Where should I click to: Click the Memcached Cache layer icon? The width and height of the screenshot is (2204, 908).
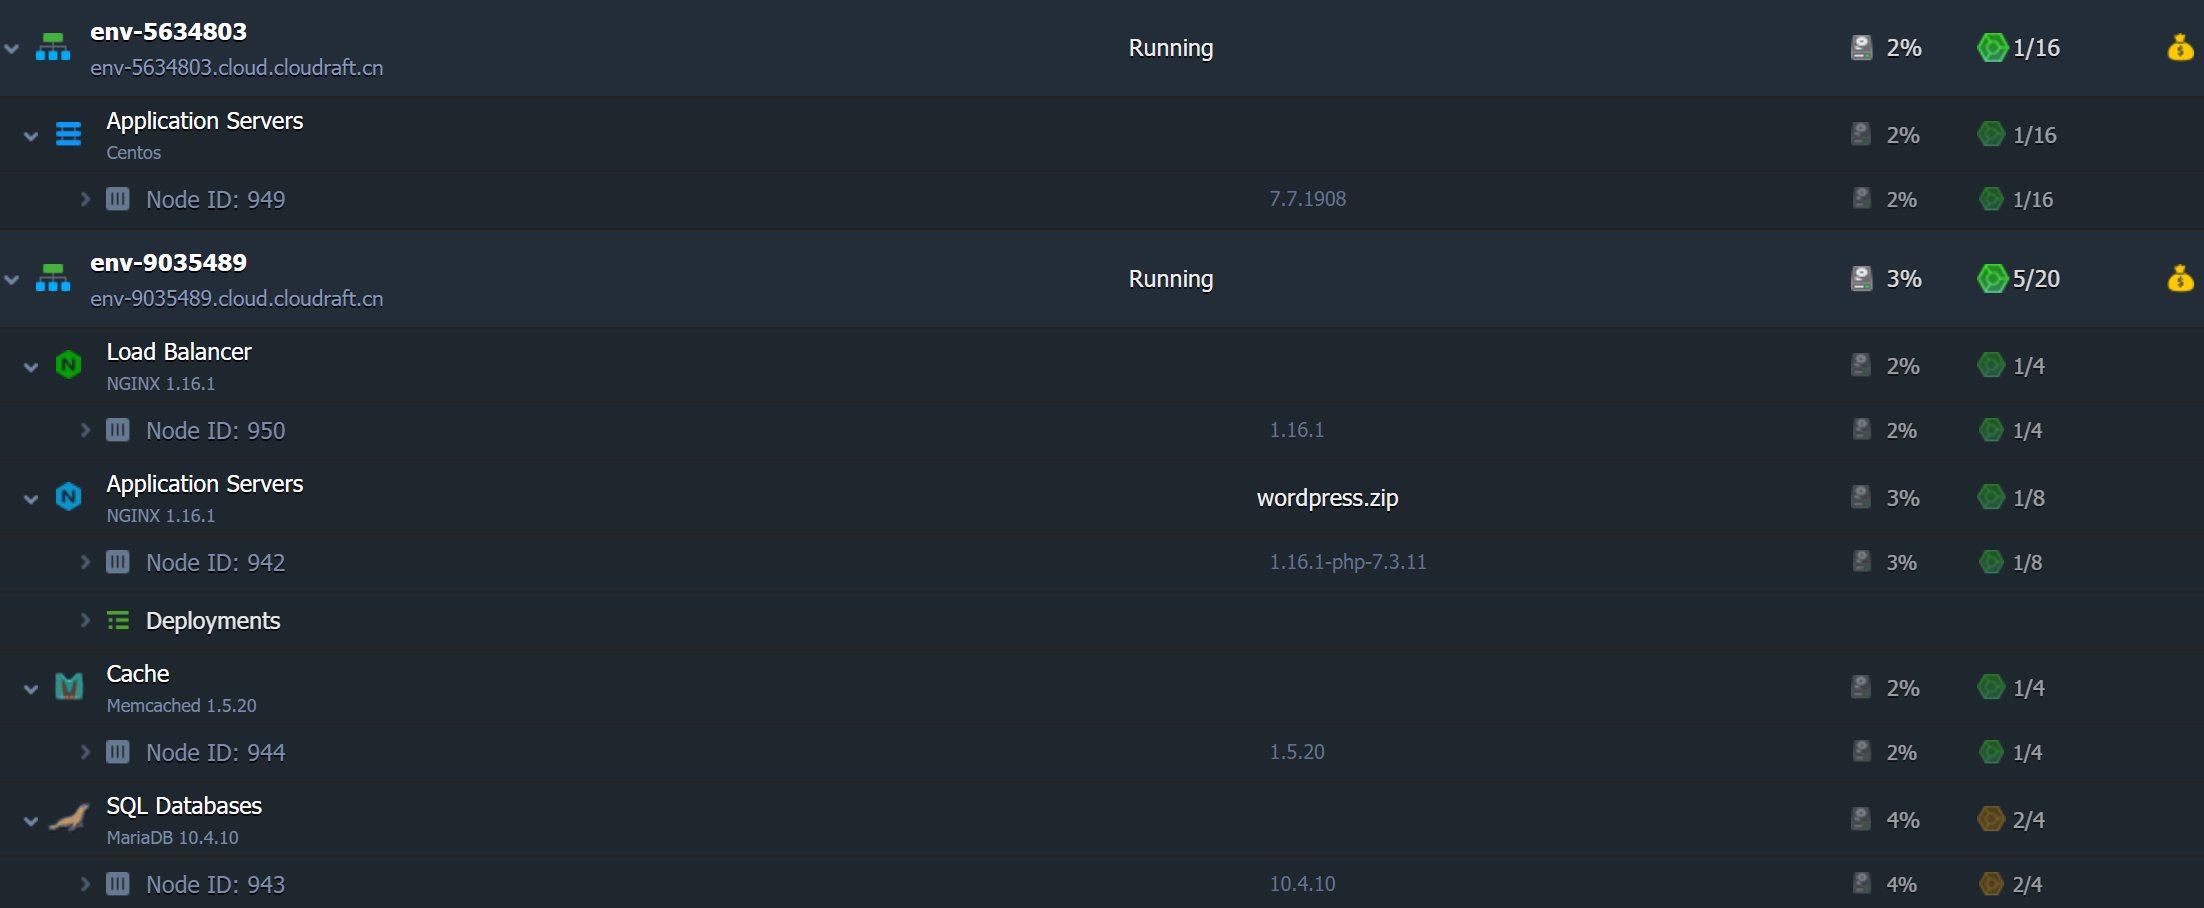(x=68, y=686)
